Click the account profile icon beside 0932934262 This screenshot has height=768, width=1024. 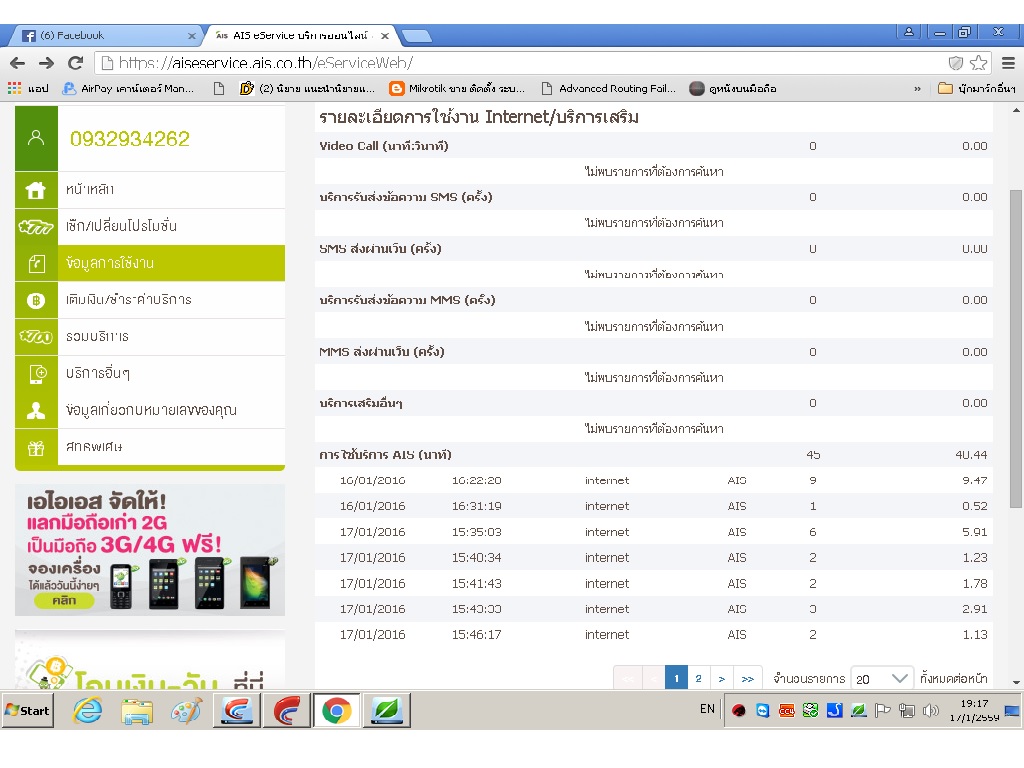coord(36,138)
